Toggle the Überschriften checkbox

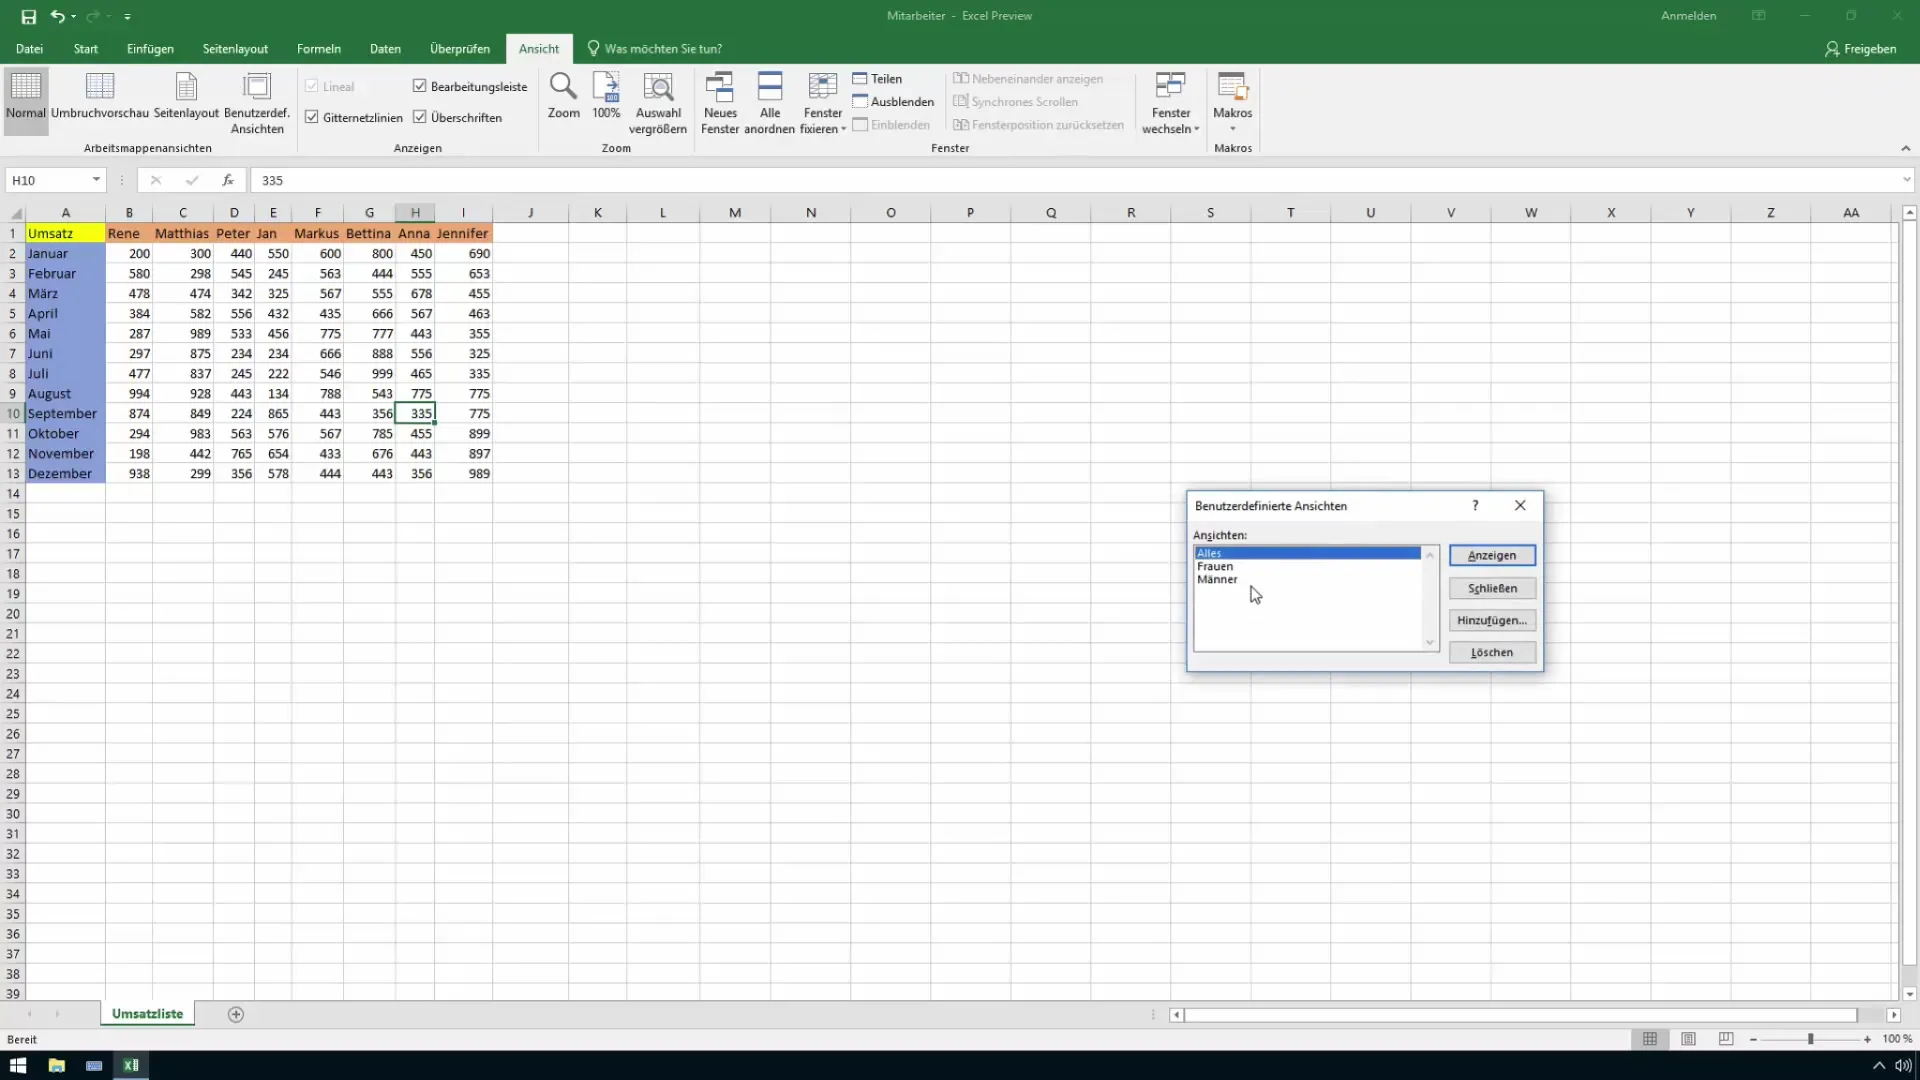click(x=420, y=117)
